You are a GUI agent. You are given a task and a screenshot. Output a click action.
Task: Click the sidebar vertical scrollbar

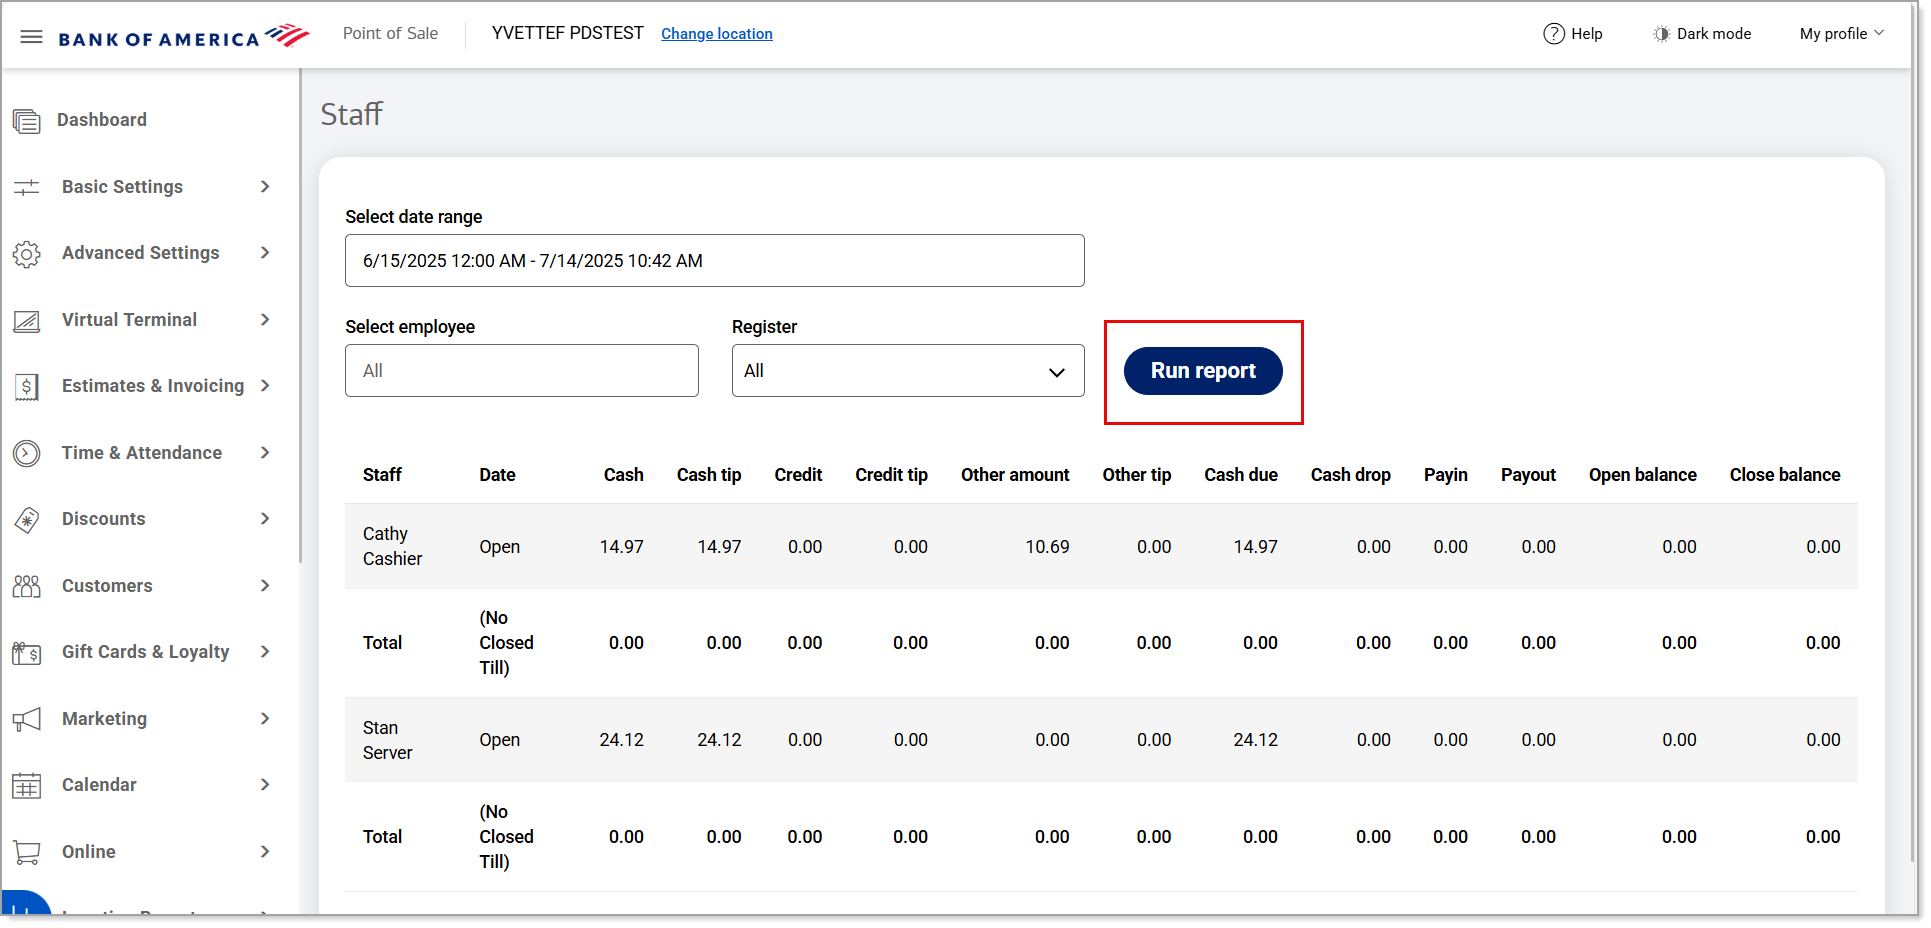coord(299,315)
